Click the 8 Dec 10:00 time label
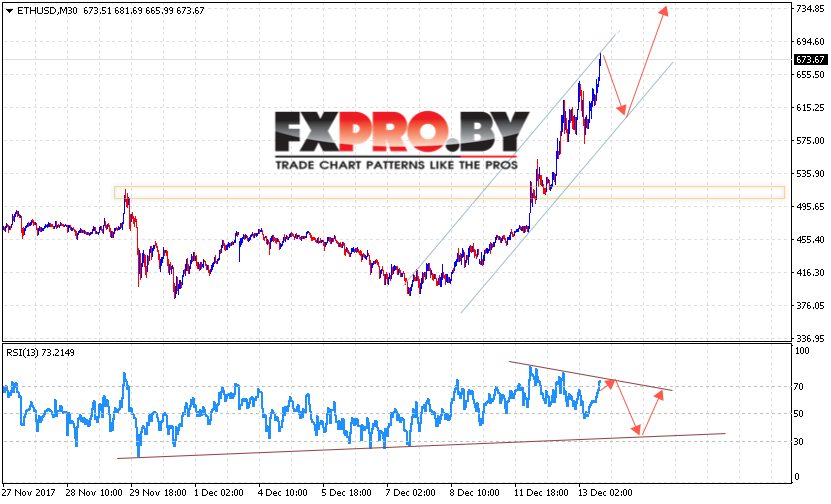 (x=474, y=492)
